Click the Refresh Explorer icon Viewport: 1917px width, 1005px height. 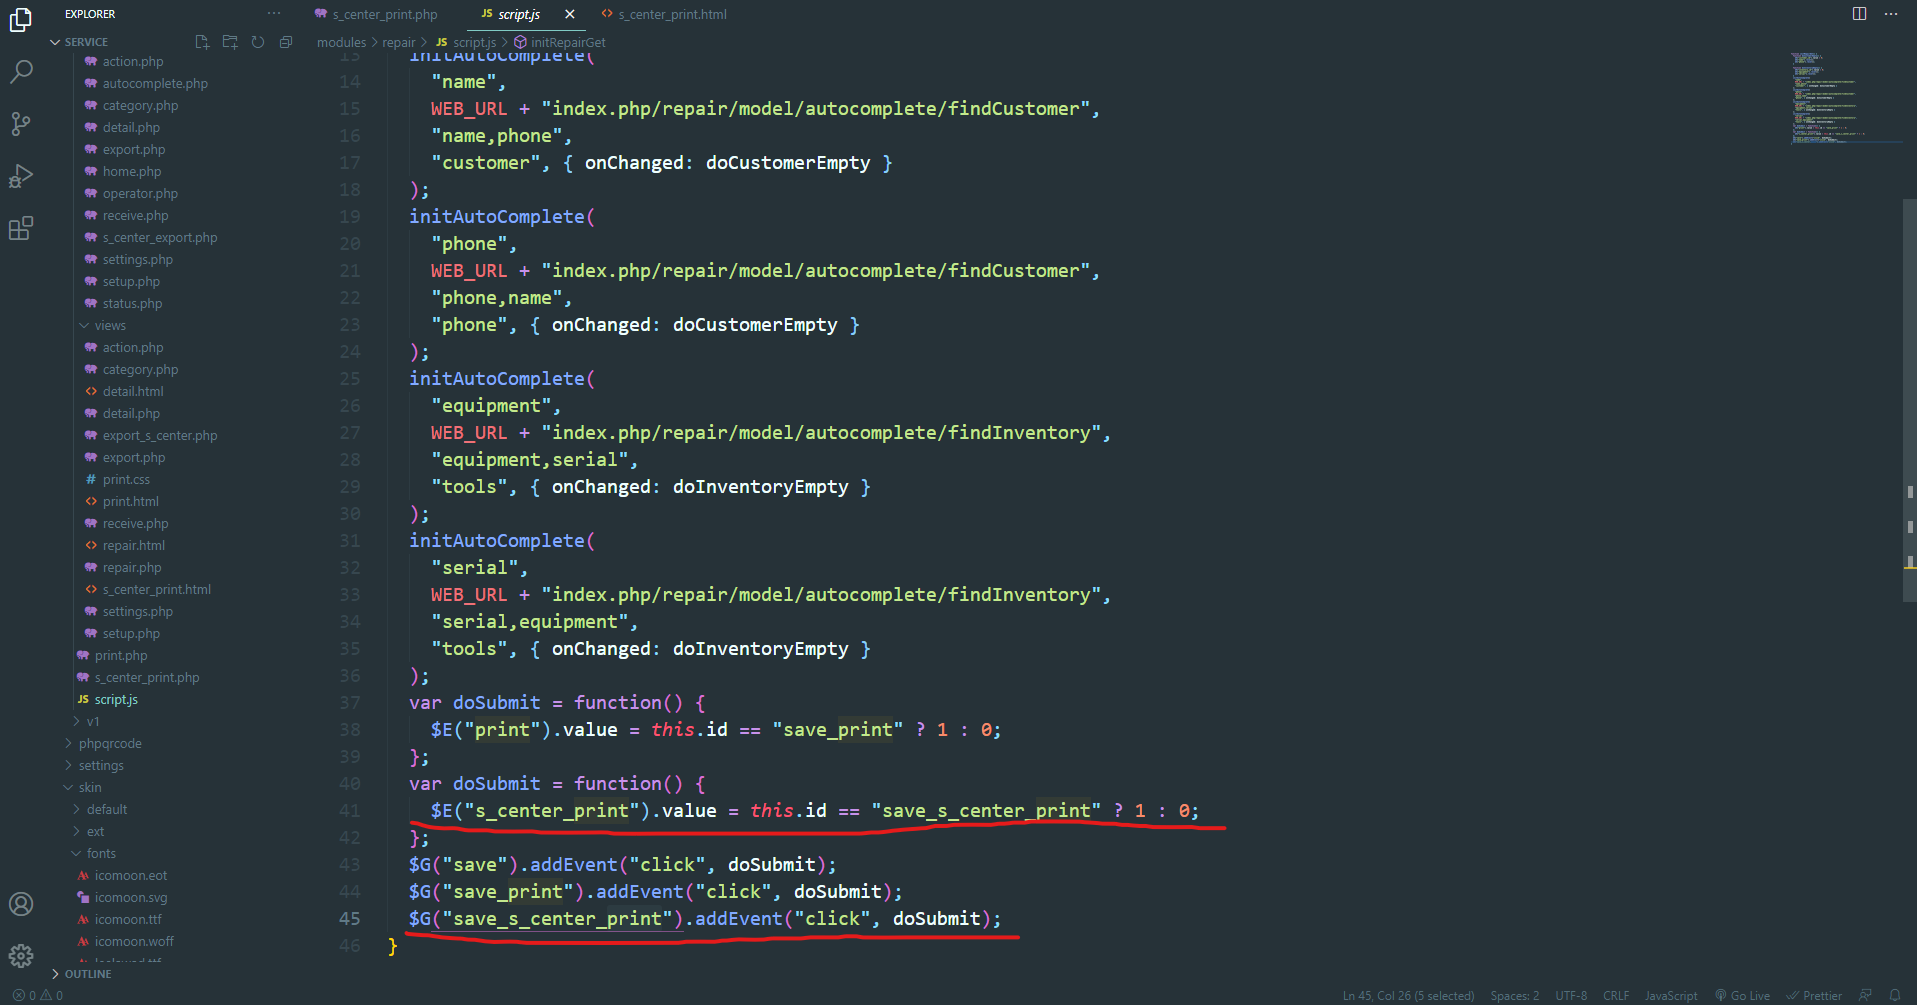click(258, 42)
